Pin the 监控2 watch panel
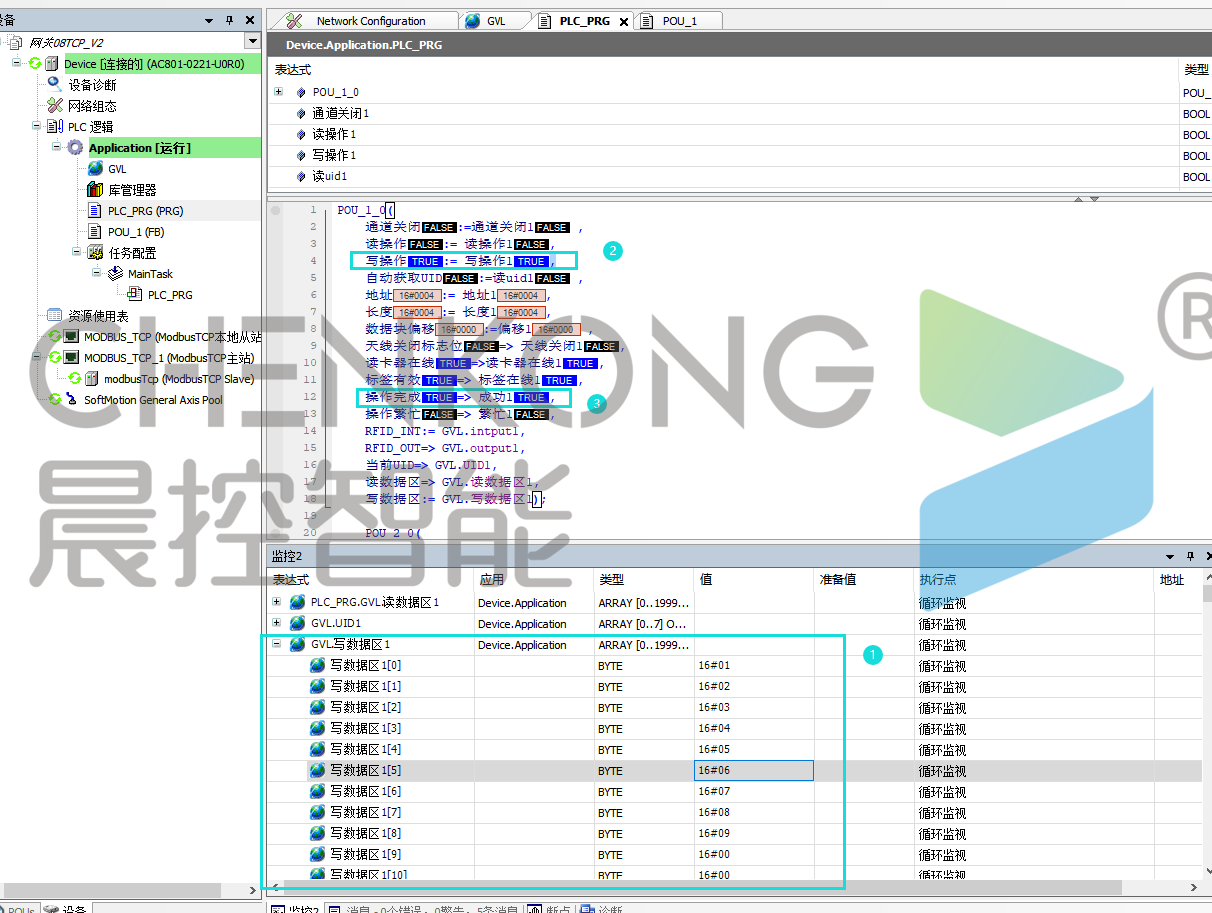1212x913 pixels. (1189, 556)
